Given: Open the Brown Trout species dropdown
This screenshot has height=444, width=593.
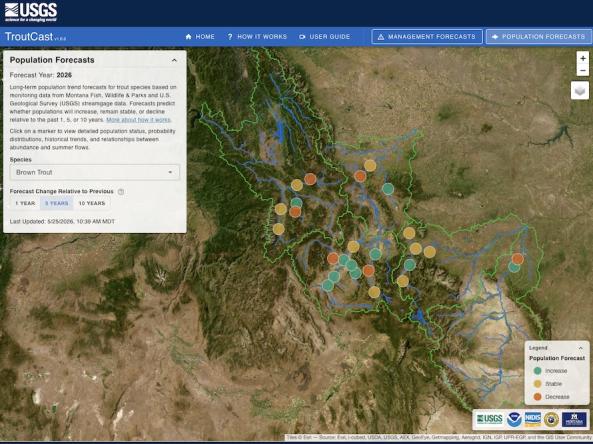Looking at the screenshot, I should pos(95,172).
